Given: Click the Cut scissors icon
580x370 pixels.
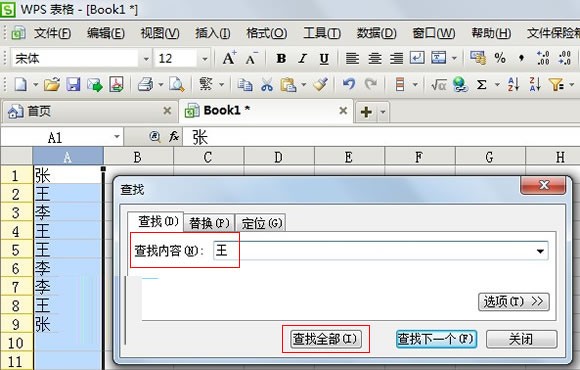Looking at the screenshot, I should click(x=267, y=85).
